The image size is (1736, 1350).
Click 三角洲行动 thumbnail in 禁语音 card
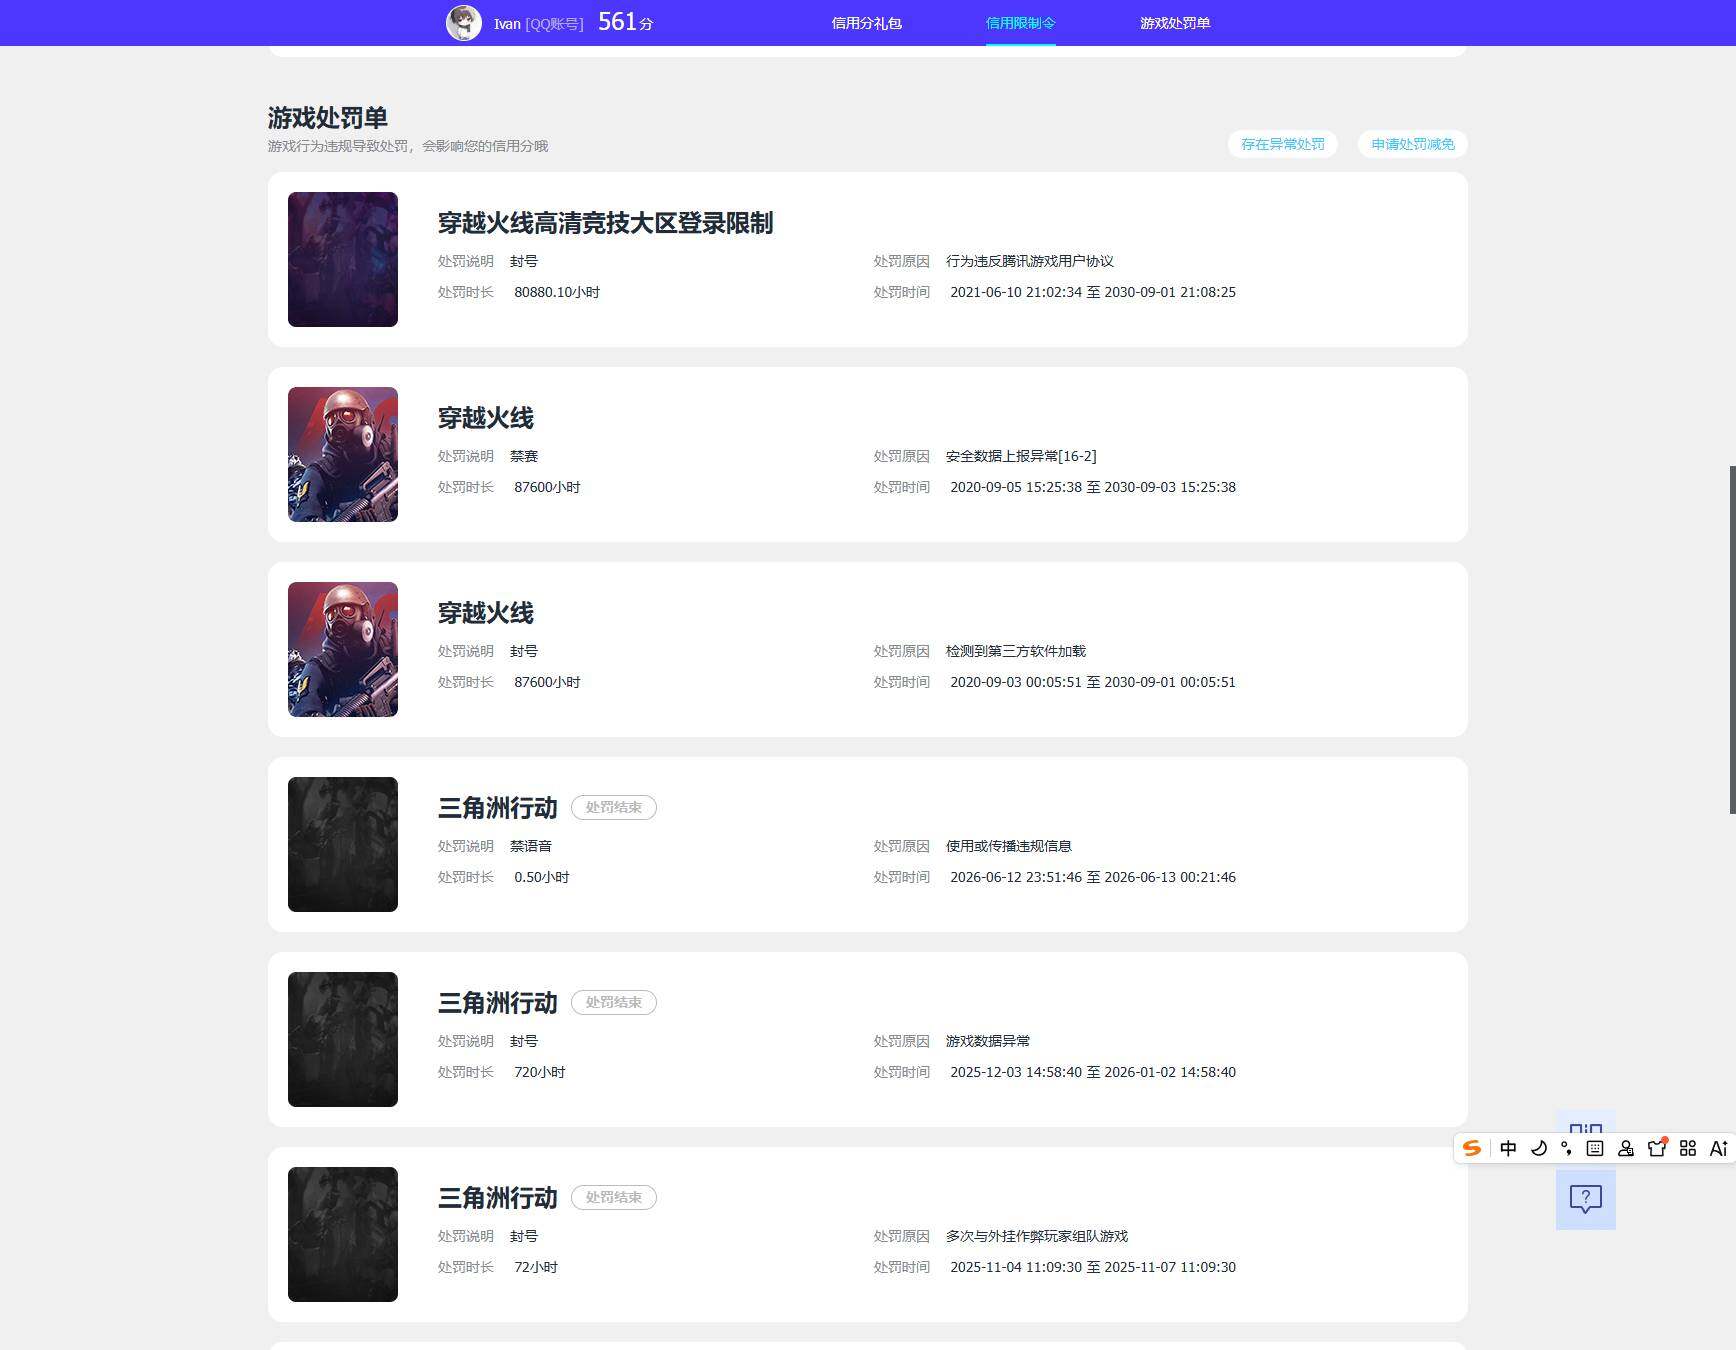point(343,844)
